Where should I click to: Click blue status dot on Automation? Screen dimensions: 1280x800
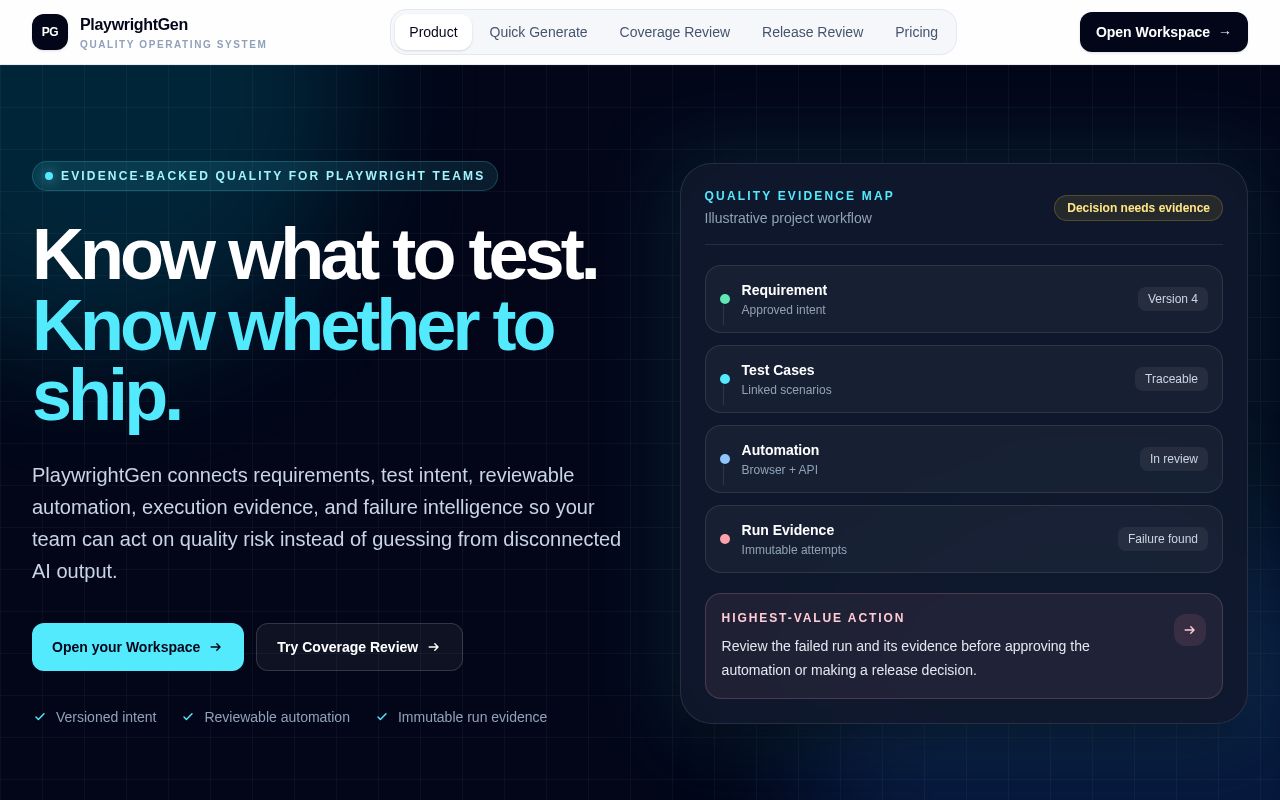tap(725, 459)
